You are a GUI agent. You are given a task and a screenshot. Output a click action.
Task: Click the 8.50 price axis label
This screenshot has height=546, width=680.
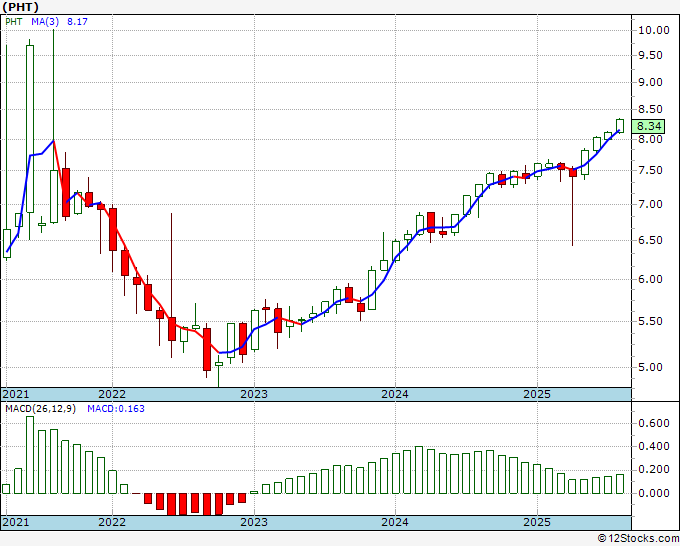pos(650,109)
